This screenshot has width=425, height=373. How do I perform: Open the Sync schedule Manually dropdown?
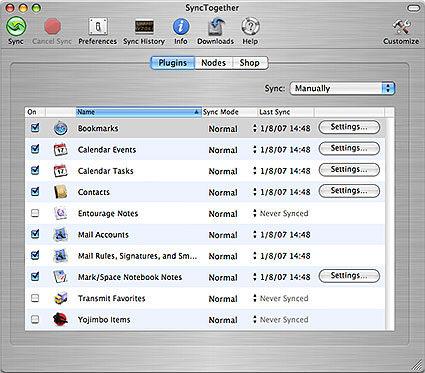(x=342, y=88)
